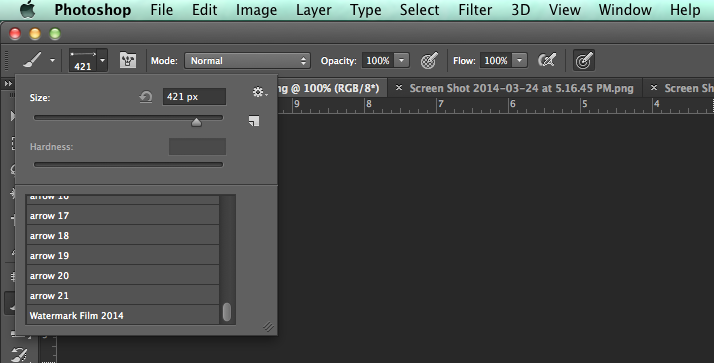Select the arrow 21 brush

(x=123, y=296)
